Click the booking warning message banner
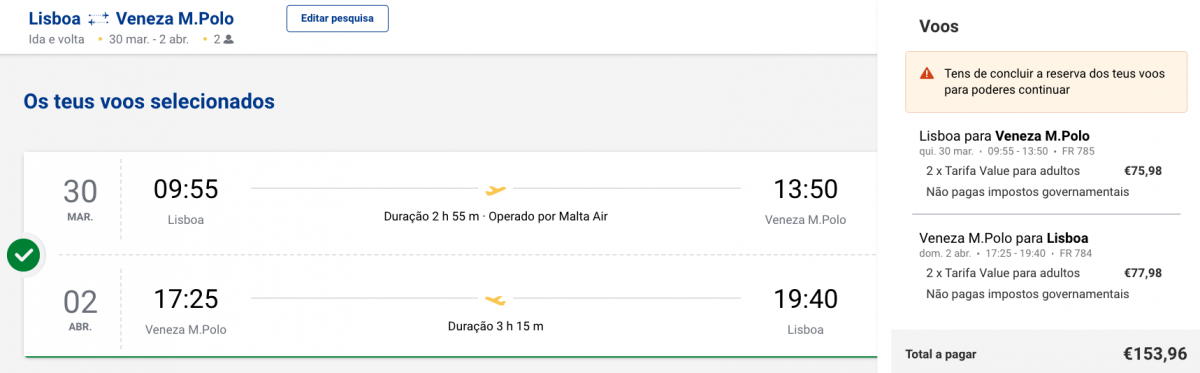 coord(1046,82)
